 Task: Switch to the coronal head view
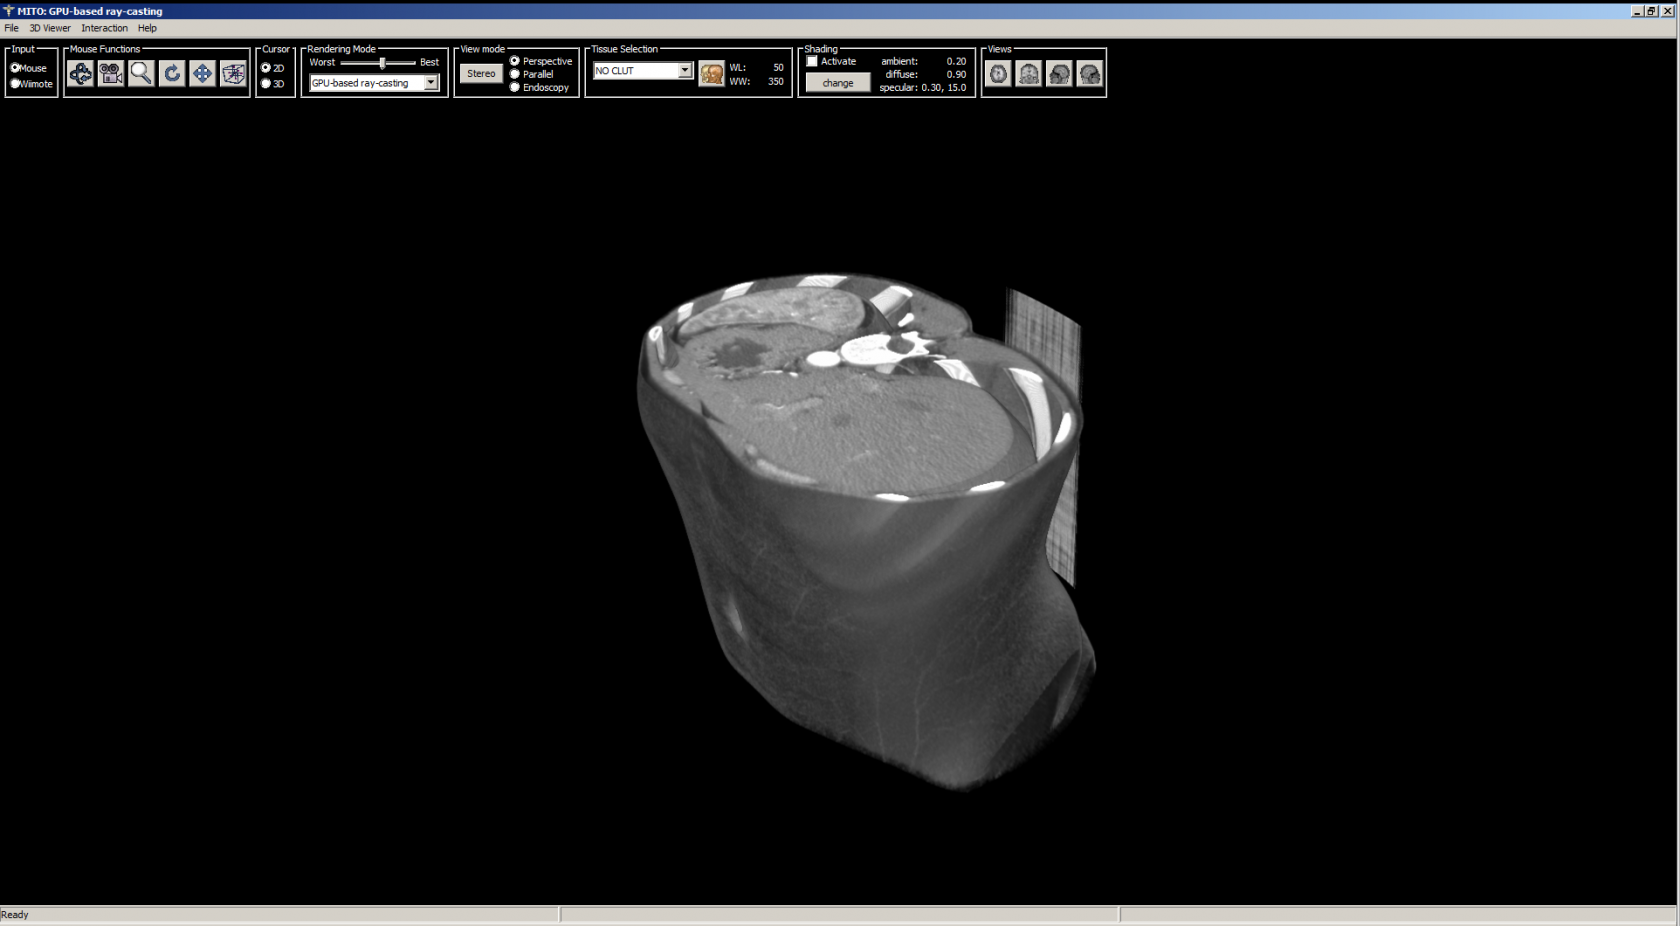1028,74
